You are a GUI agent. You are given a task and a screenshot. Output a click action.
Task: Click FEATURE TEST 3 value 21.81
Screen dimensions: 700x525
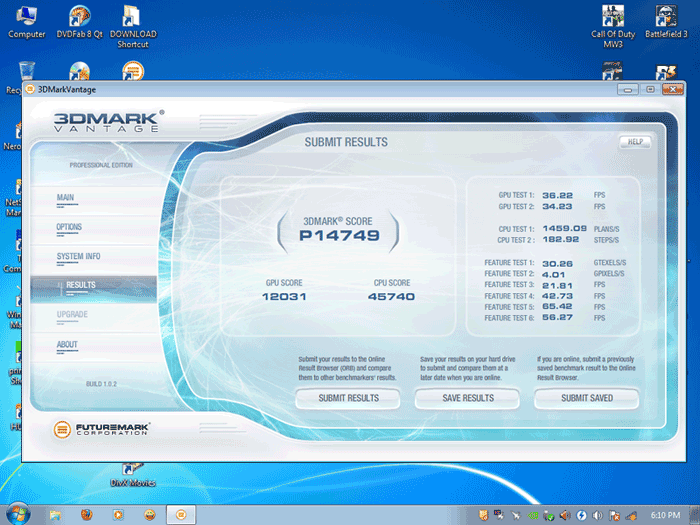[557, 285]
